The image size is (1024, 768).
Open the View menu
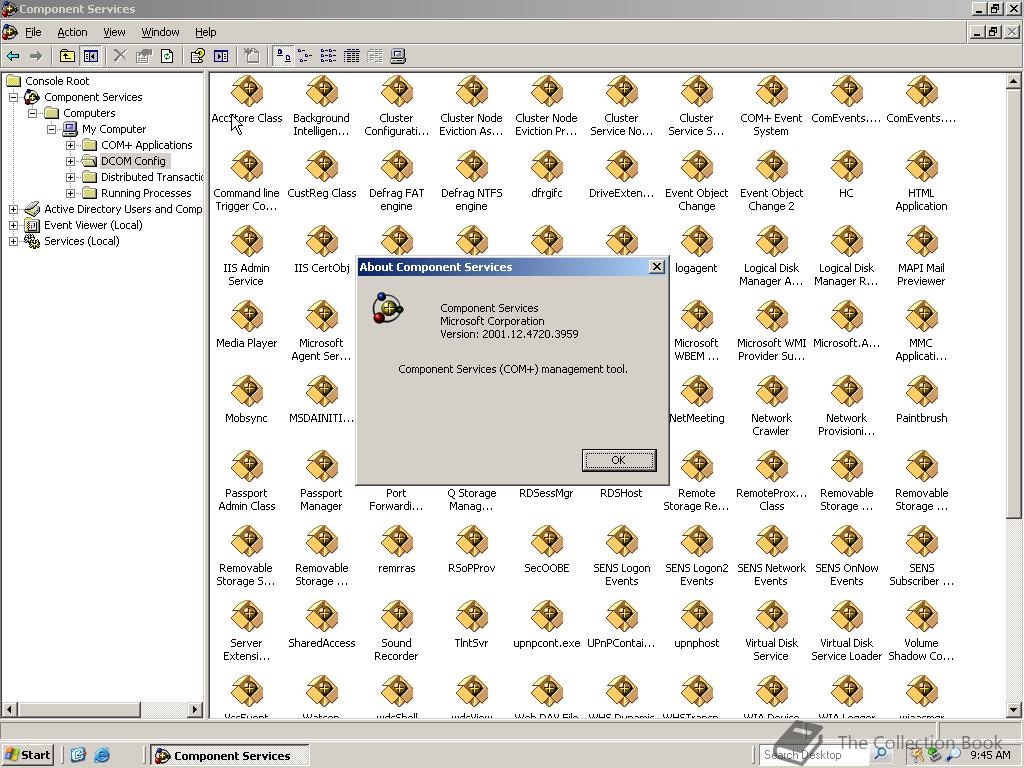coord(114,32)
